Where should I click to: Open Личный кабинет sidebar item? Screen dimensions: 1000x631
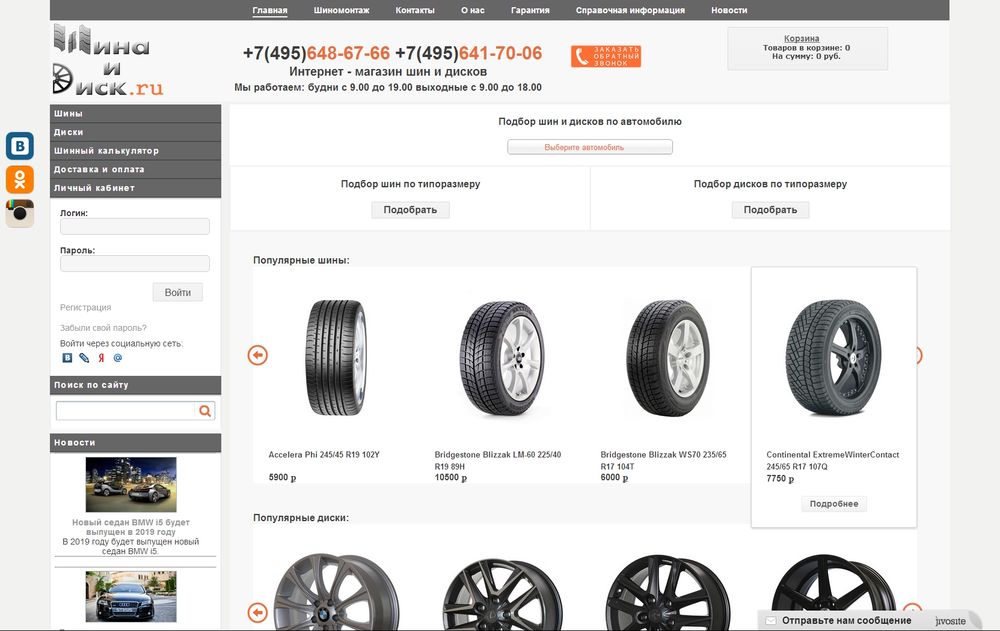(x=135, y=188)
